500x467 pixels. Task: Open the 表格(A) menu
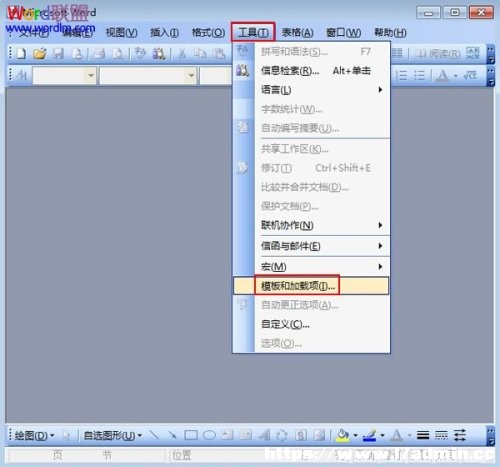297,33
